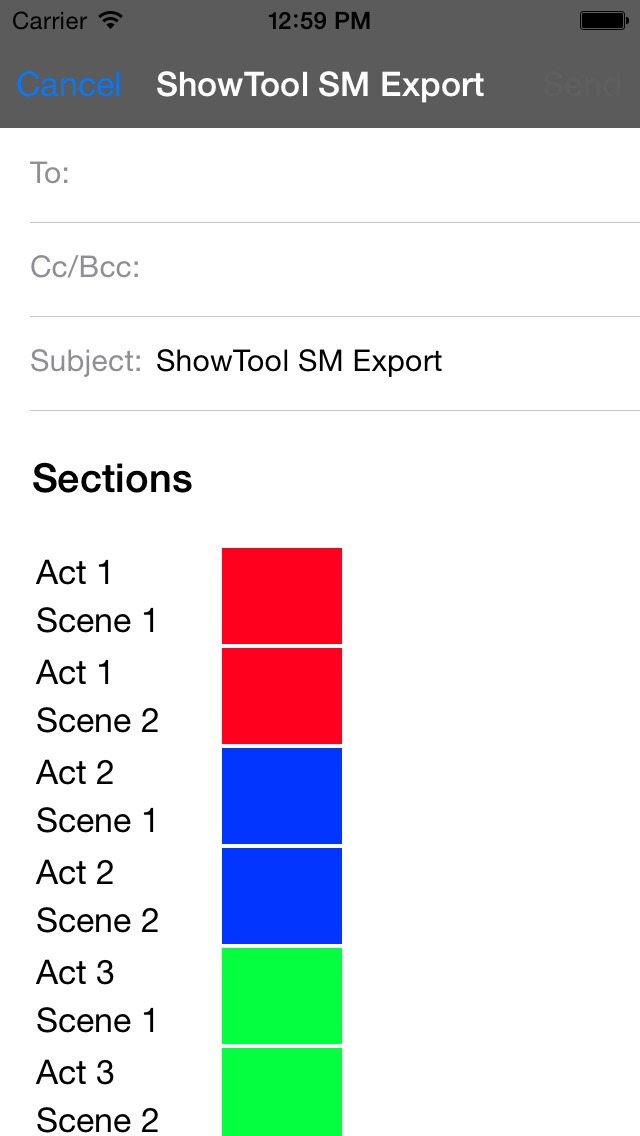The height and width of the screenshot is (1136, 640).
Task: Select green swatch for Act 3 Scene 1
Action: coord(282,995)
